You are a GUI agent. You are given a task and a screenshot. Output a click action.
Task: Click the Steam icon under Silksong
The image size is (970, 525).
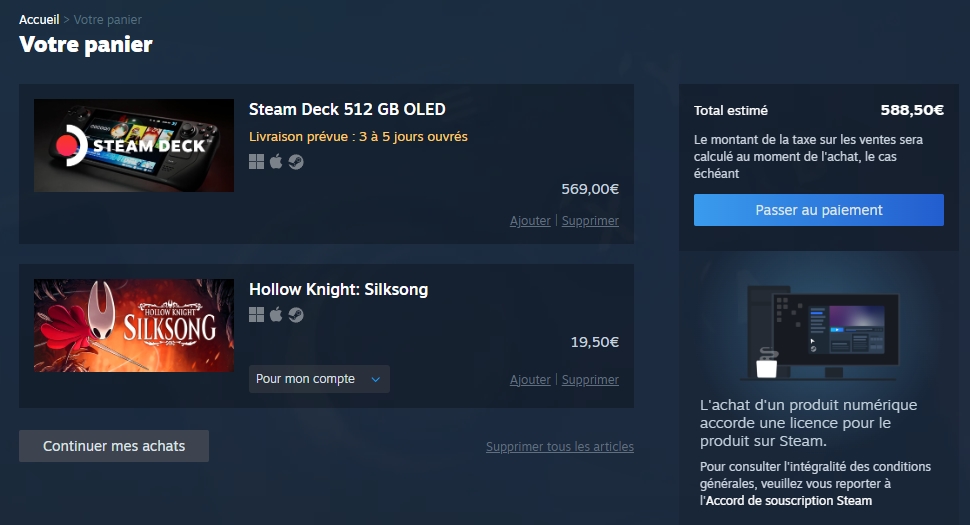point(296,315)
